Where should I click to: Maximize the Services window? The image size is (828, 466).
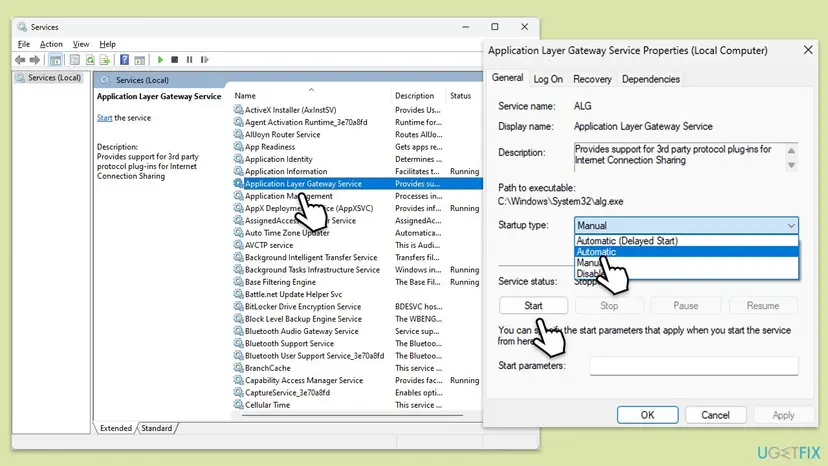495,26
